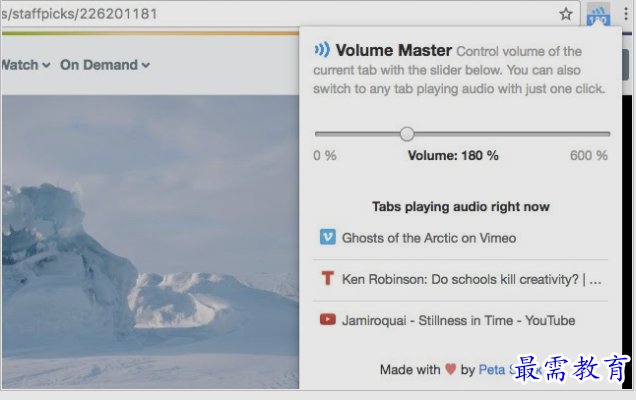Switch to Ghosts of the Arctic tab title
The image size is (636, 400).
pos(429,238)
